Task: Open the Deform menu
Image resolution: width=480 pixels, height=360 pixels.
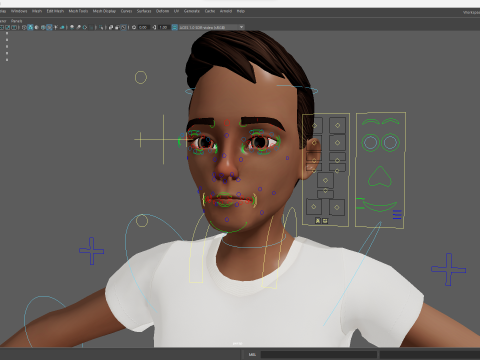Action: pos(162,11)
